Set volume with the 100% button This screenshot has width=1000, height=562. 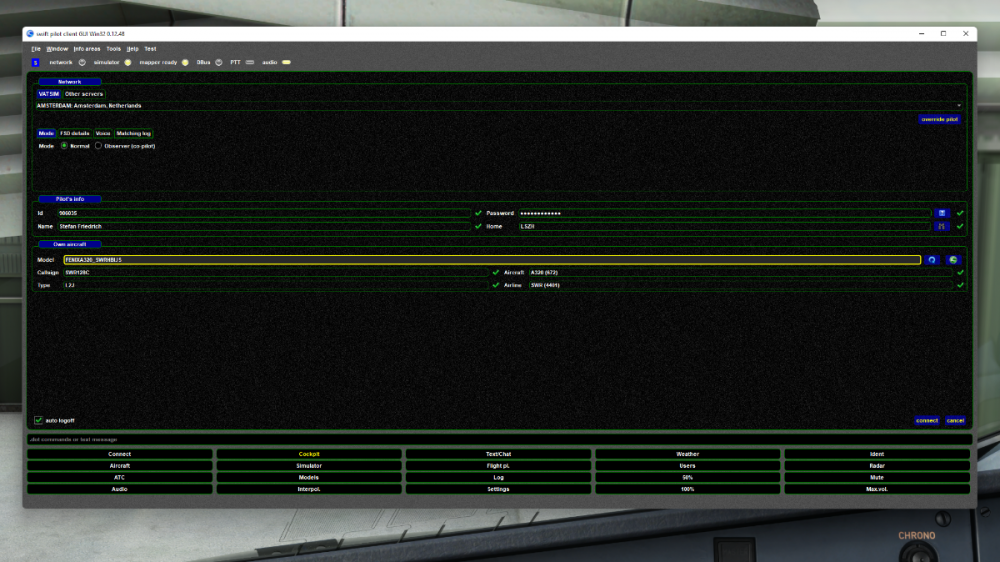[688, 489]
